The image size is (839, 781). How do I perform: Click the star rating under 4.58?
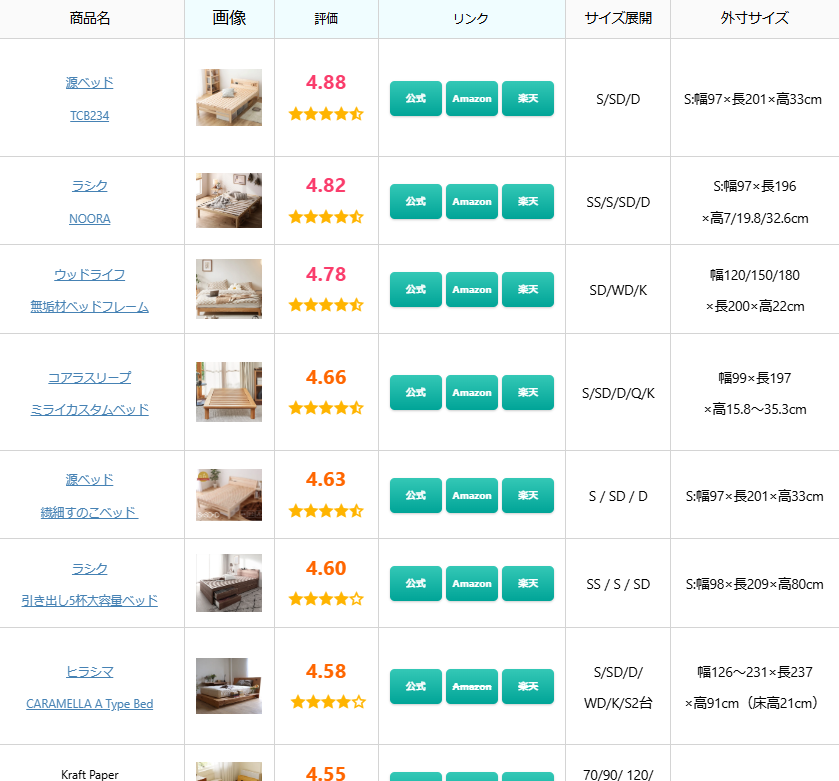click(328, 702)
